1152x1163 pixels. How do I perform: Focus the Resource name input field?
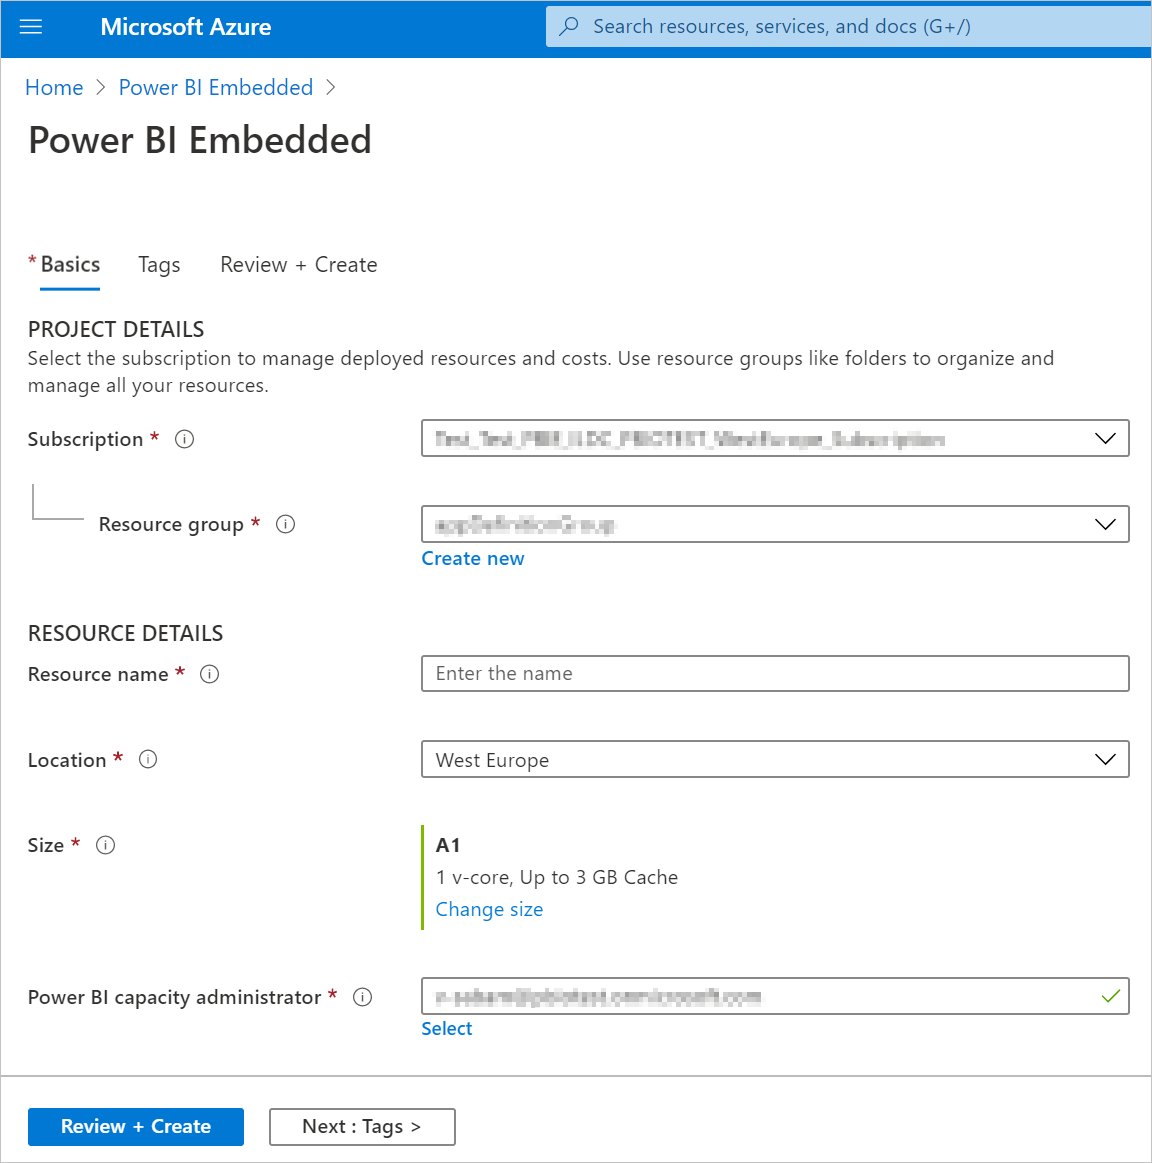pos(775,674)
